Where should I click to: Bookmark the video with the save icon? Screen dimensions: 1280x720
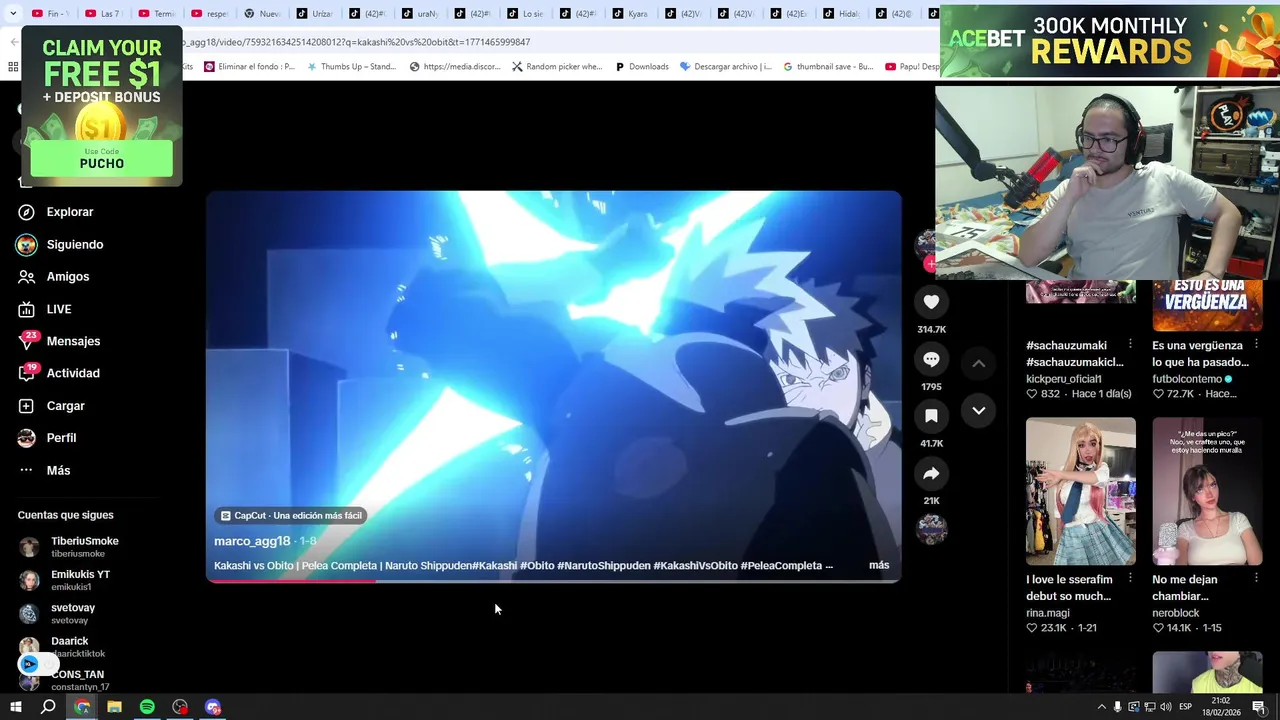point(931,416)
